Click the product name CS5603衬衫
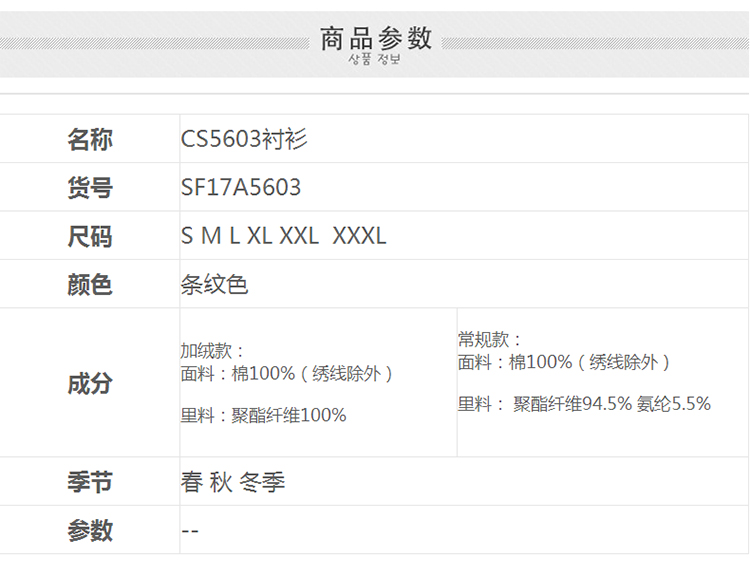 244,140
